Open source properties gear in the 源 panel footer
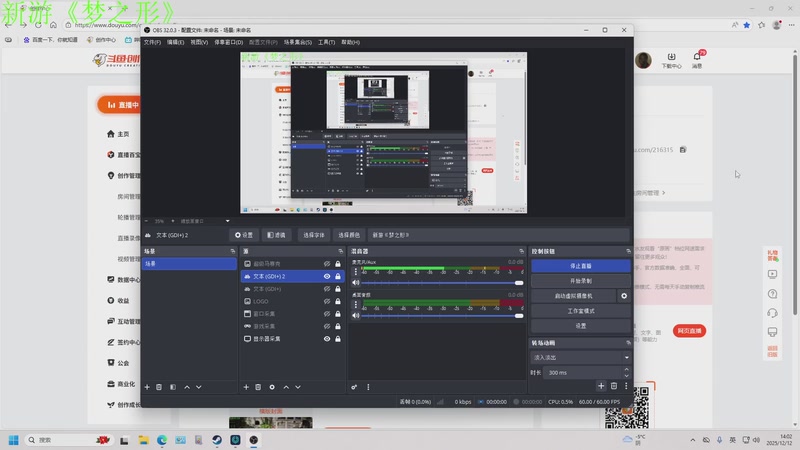This screenshot has height=450, width=800. (272, 387)
